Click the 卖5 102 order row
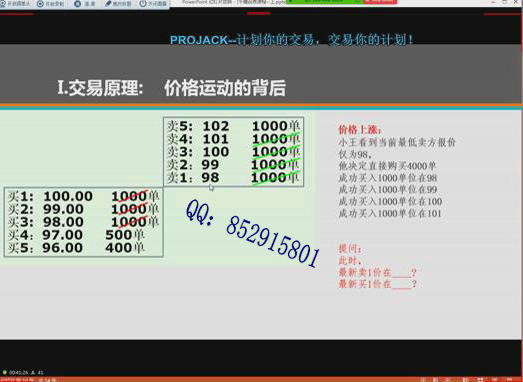Viewport: 523px width, 382px height. click(233, 126)
